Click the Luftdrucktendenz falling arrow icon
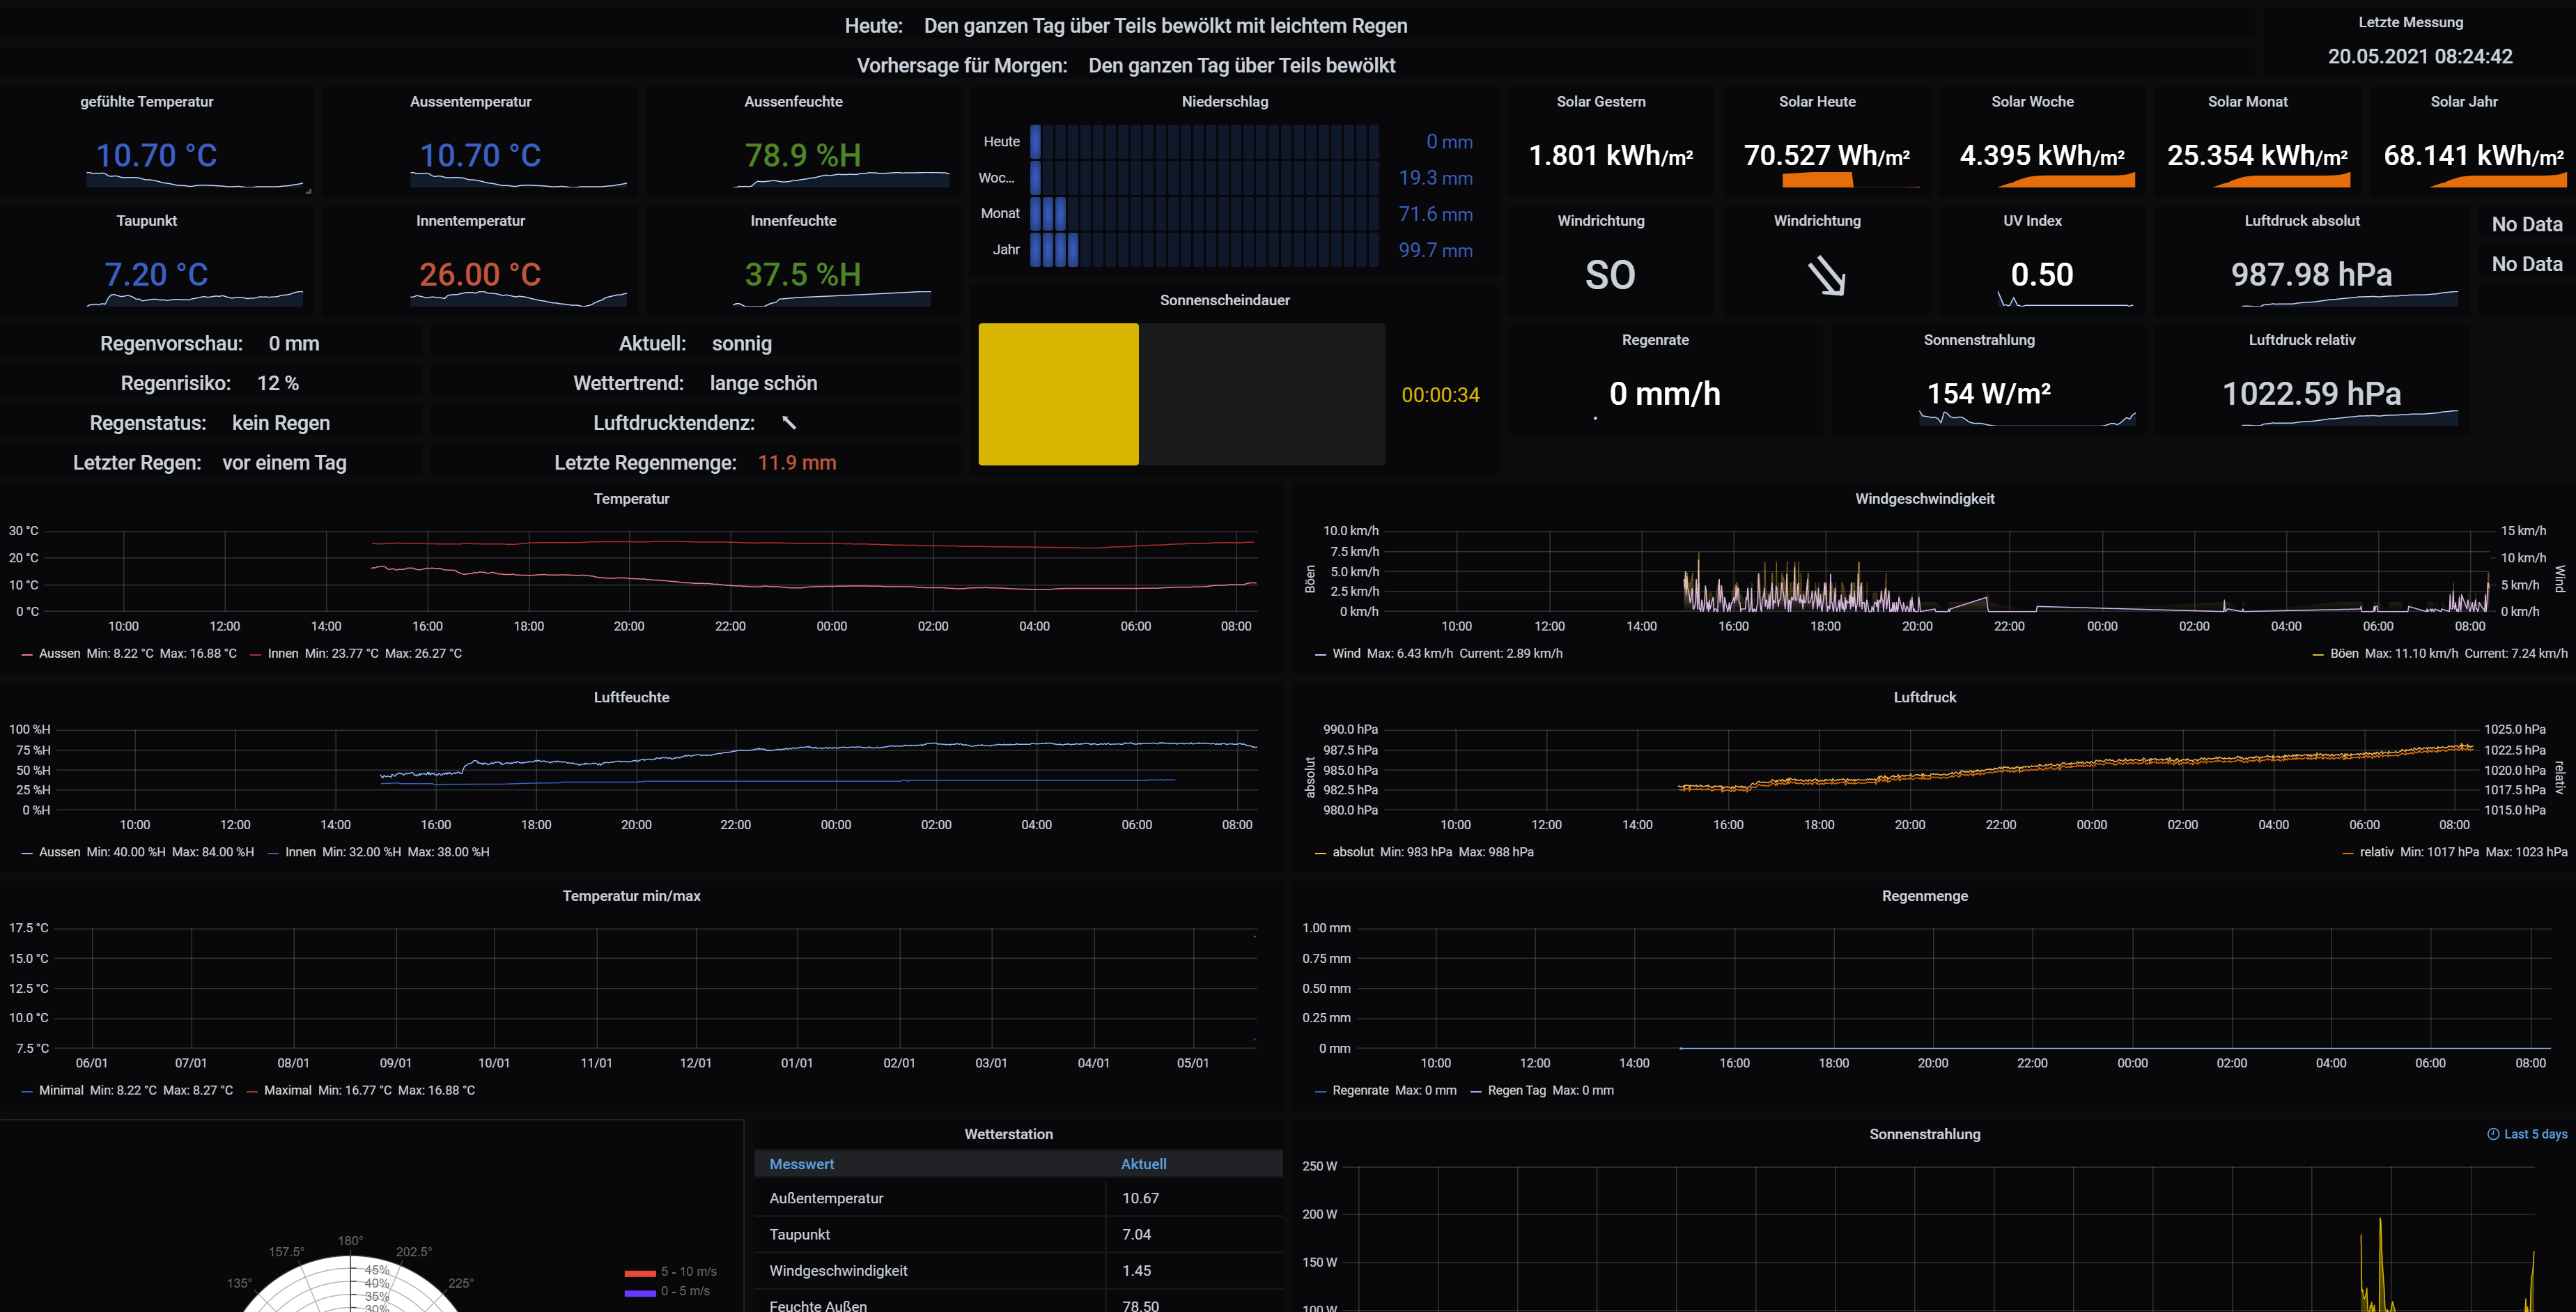 coord(789,423)
